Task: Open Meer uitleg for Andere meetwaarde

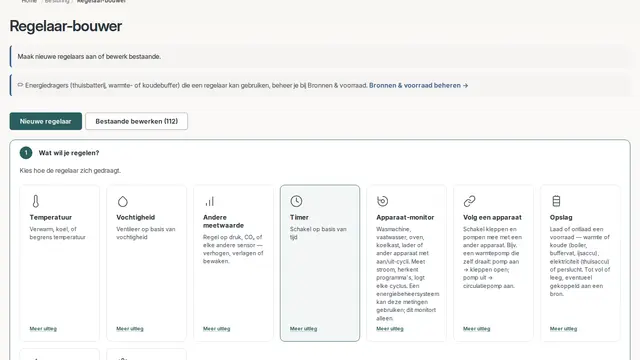Action: 217,329
